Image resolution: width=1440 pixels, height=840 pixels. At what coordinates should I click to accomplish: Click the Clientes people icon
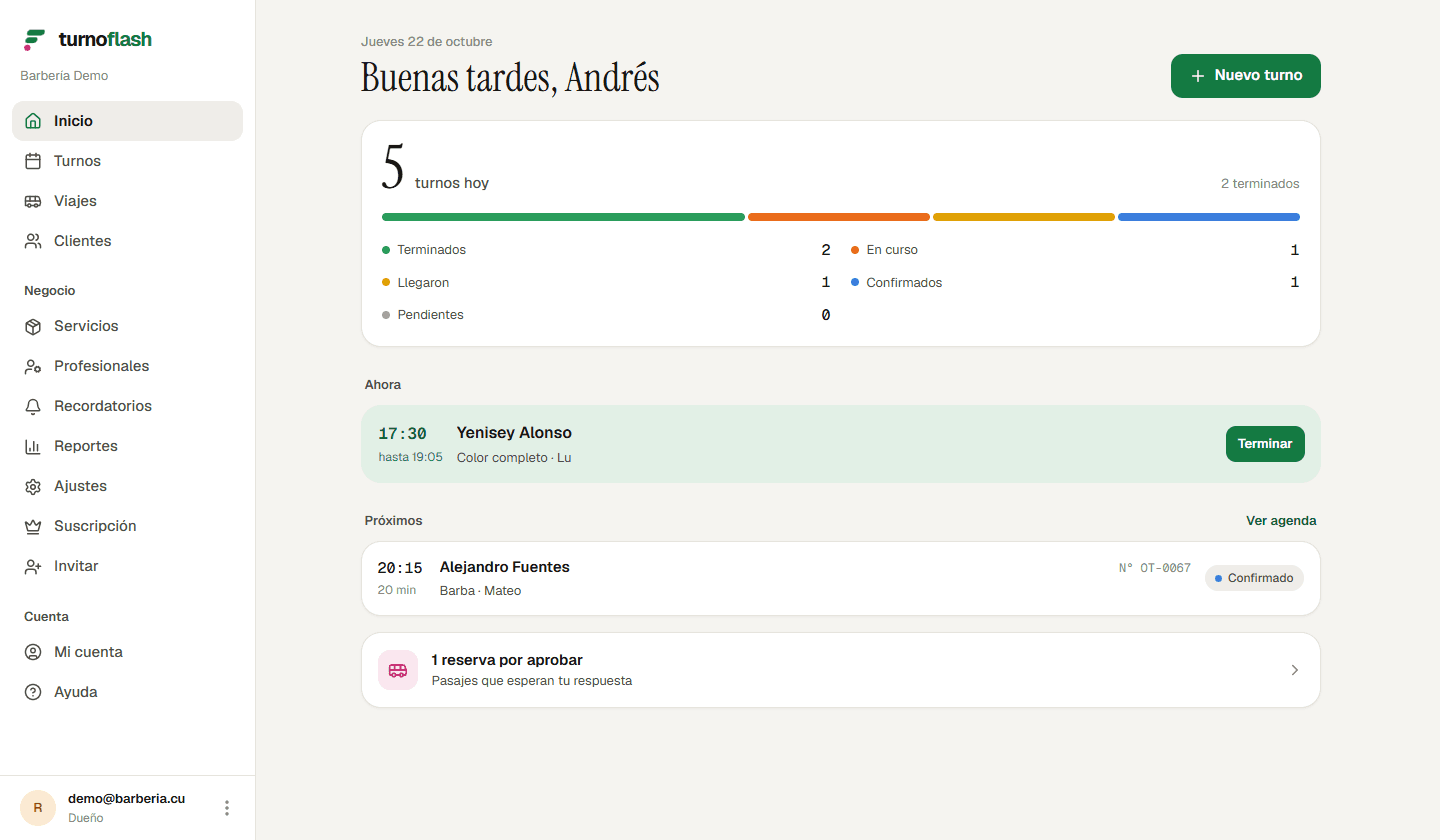[x=33, y=241]
